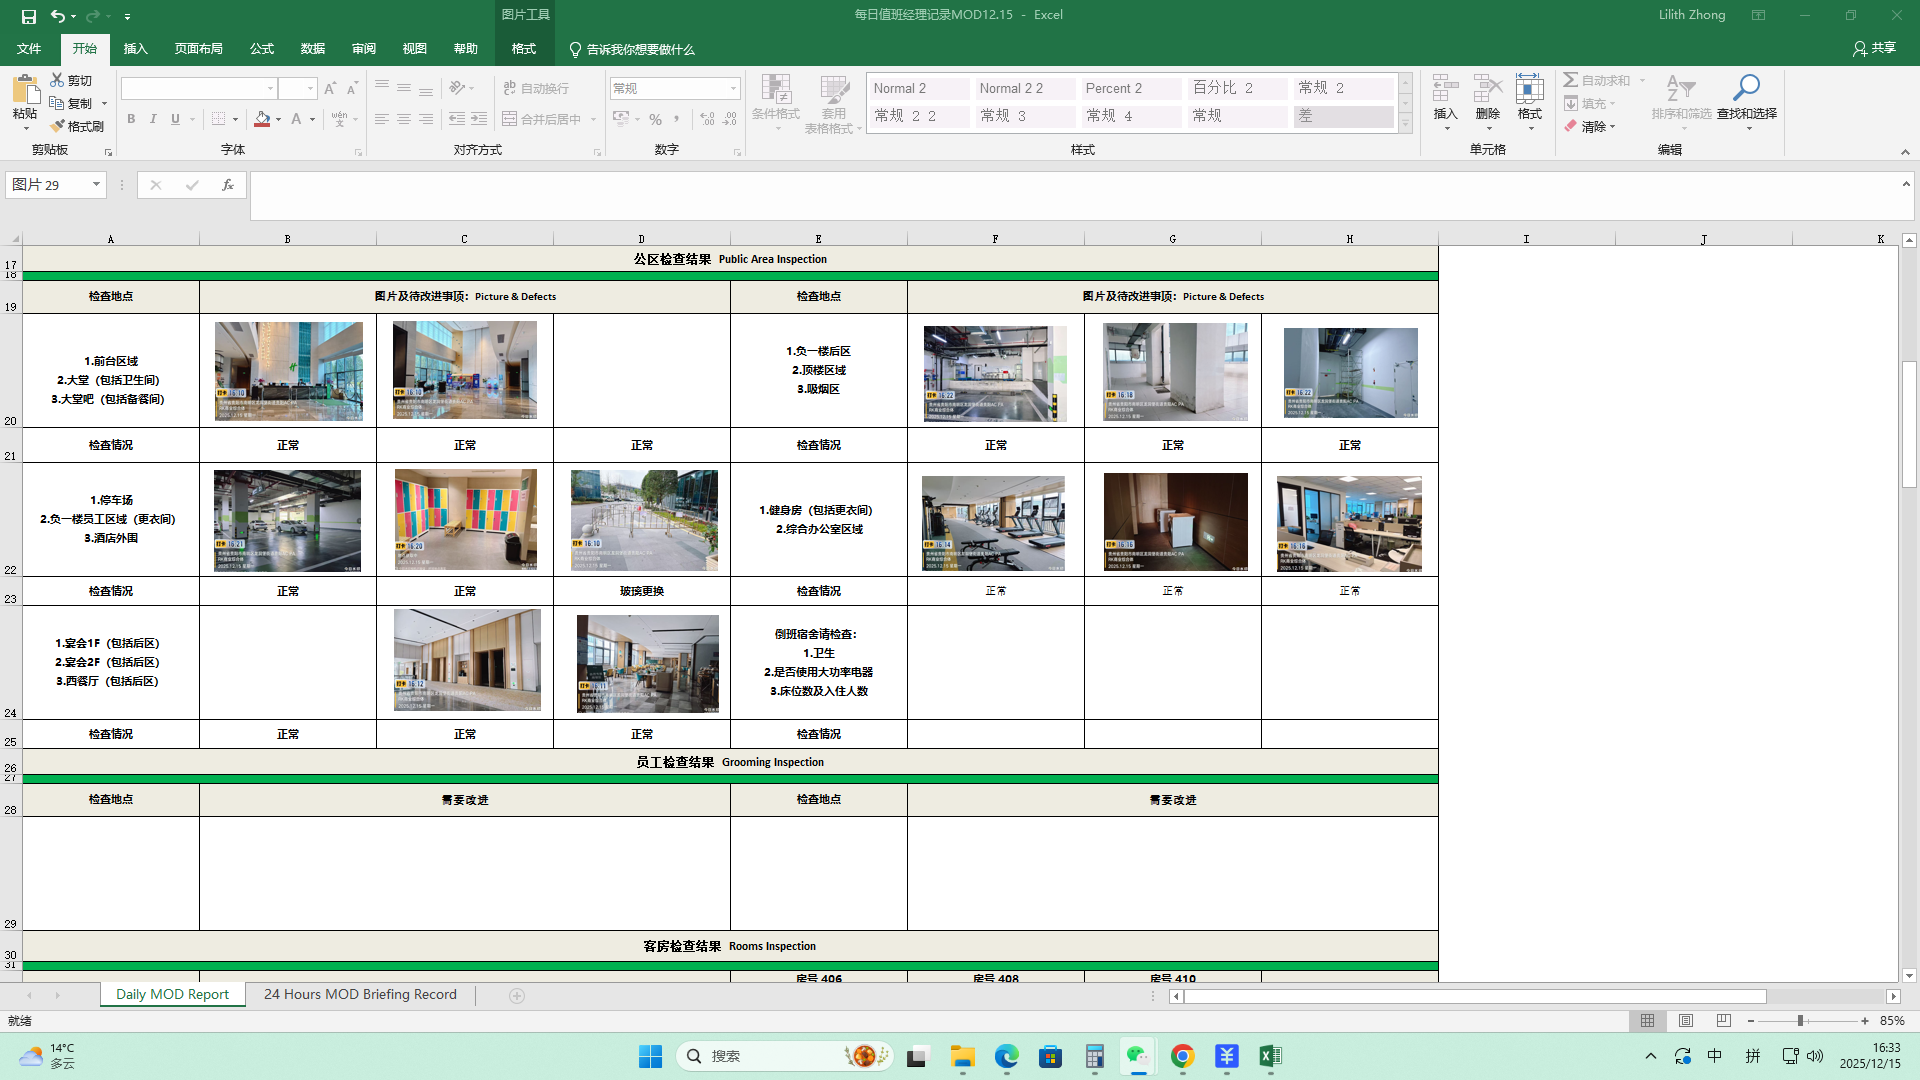Click the Insert Function fx icon
This screenshot has height=1080, width=1920.
228,185
